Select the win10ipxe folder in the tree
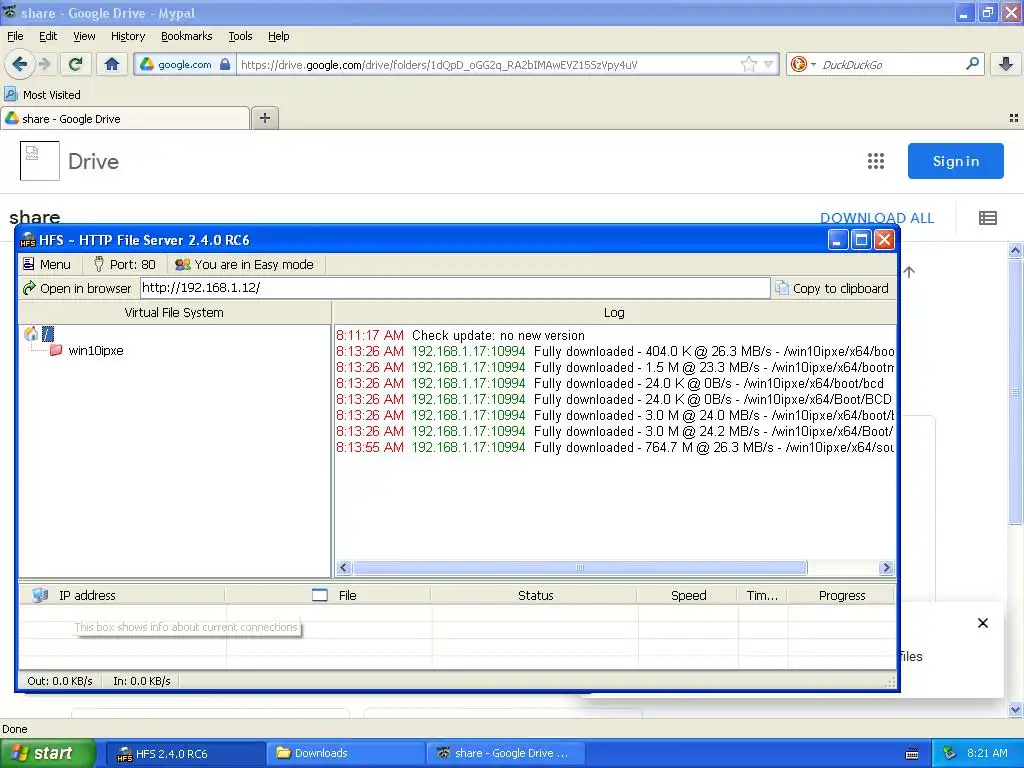The width and height of the screenshot is (1024, 768). coord(87,351)
